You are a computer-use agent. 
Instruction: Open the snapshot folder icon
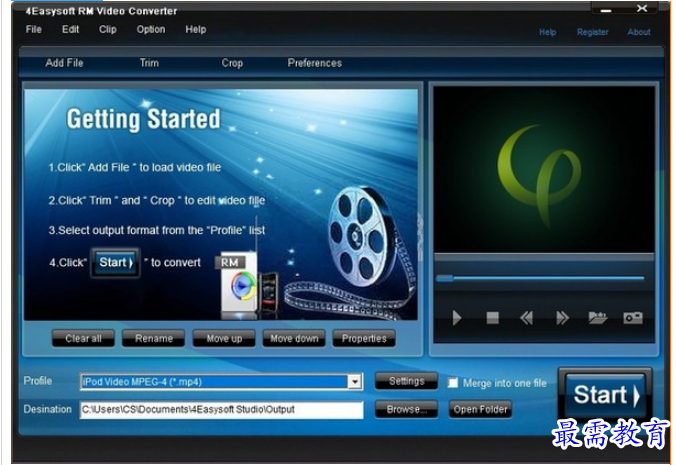click(x=598, y=318)
